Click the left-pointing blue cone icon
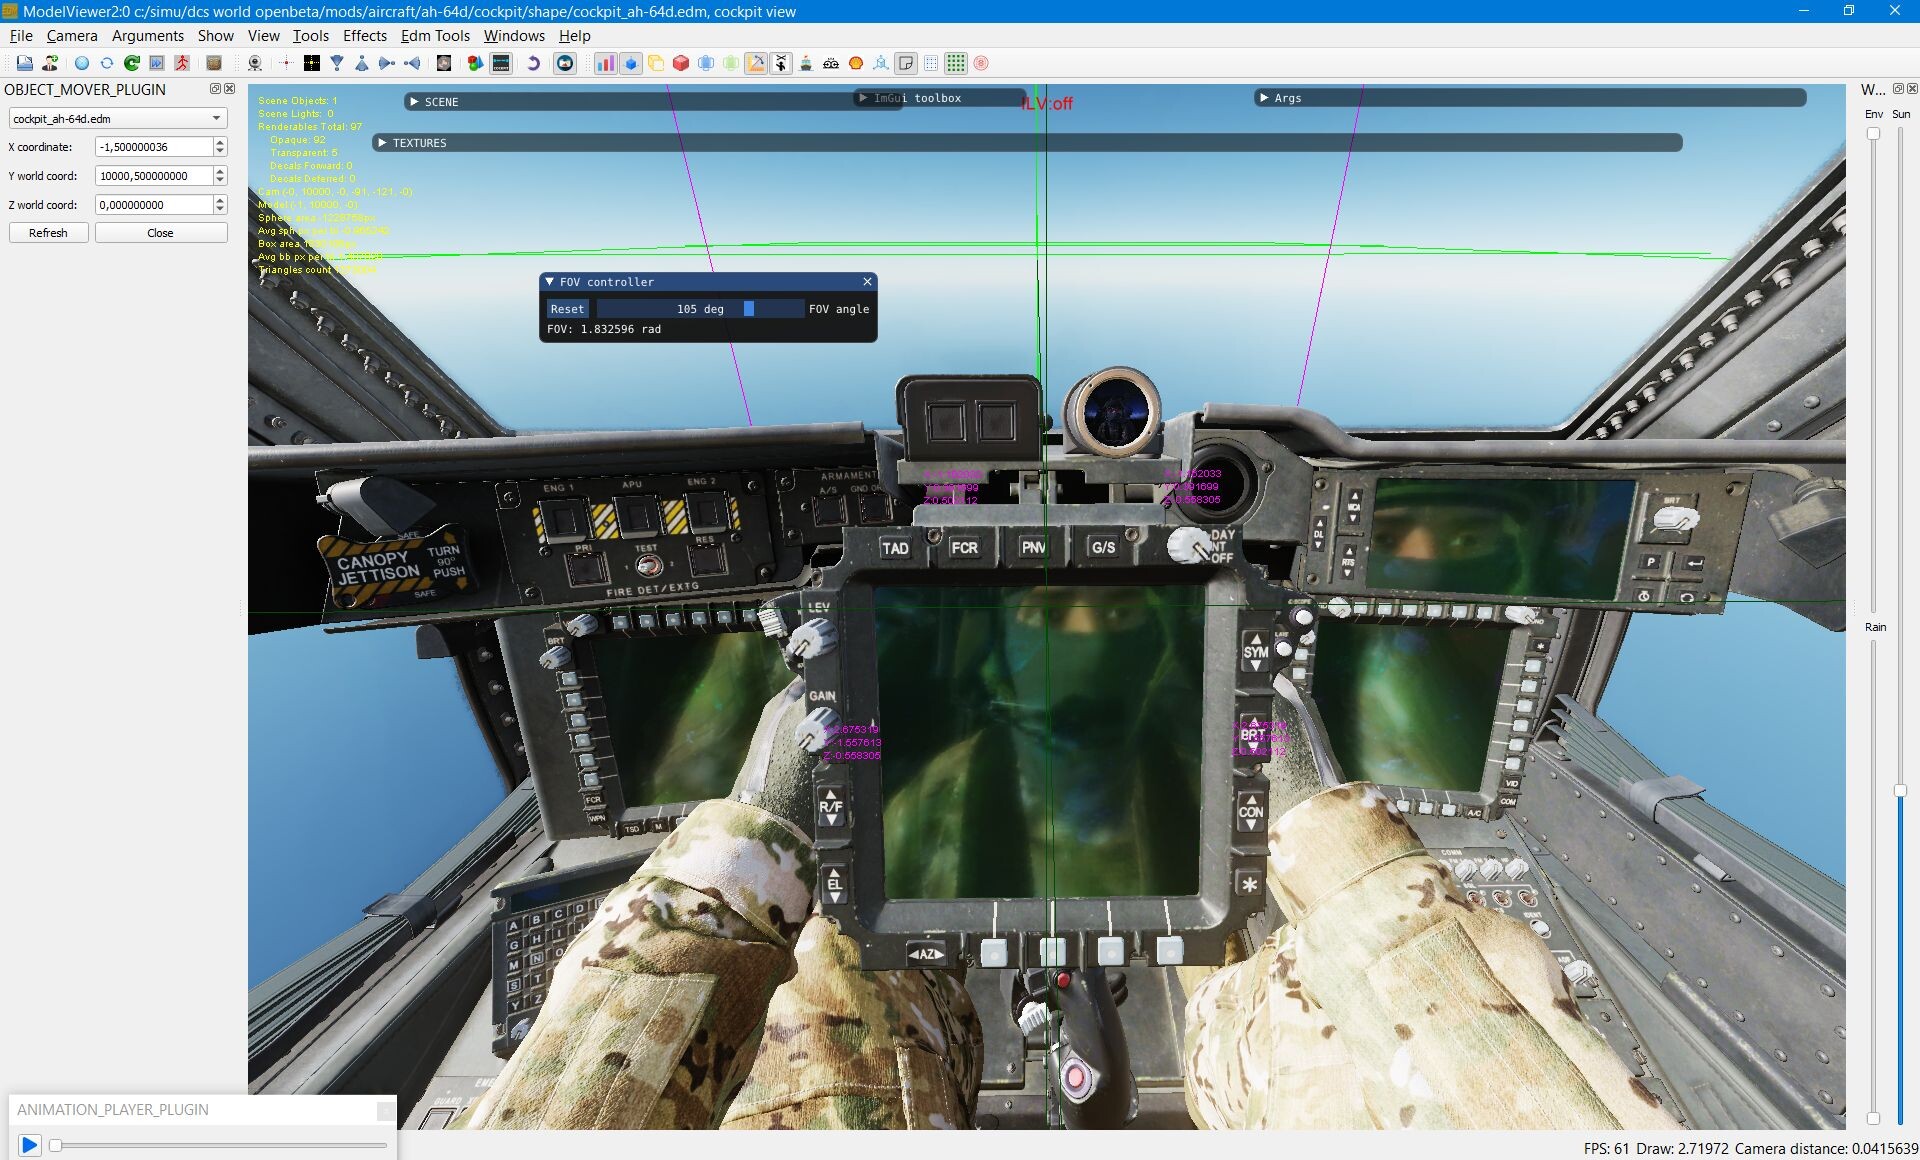 pyautogui.click(x=412, y=63)
